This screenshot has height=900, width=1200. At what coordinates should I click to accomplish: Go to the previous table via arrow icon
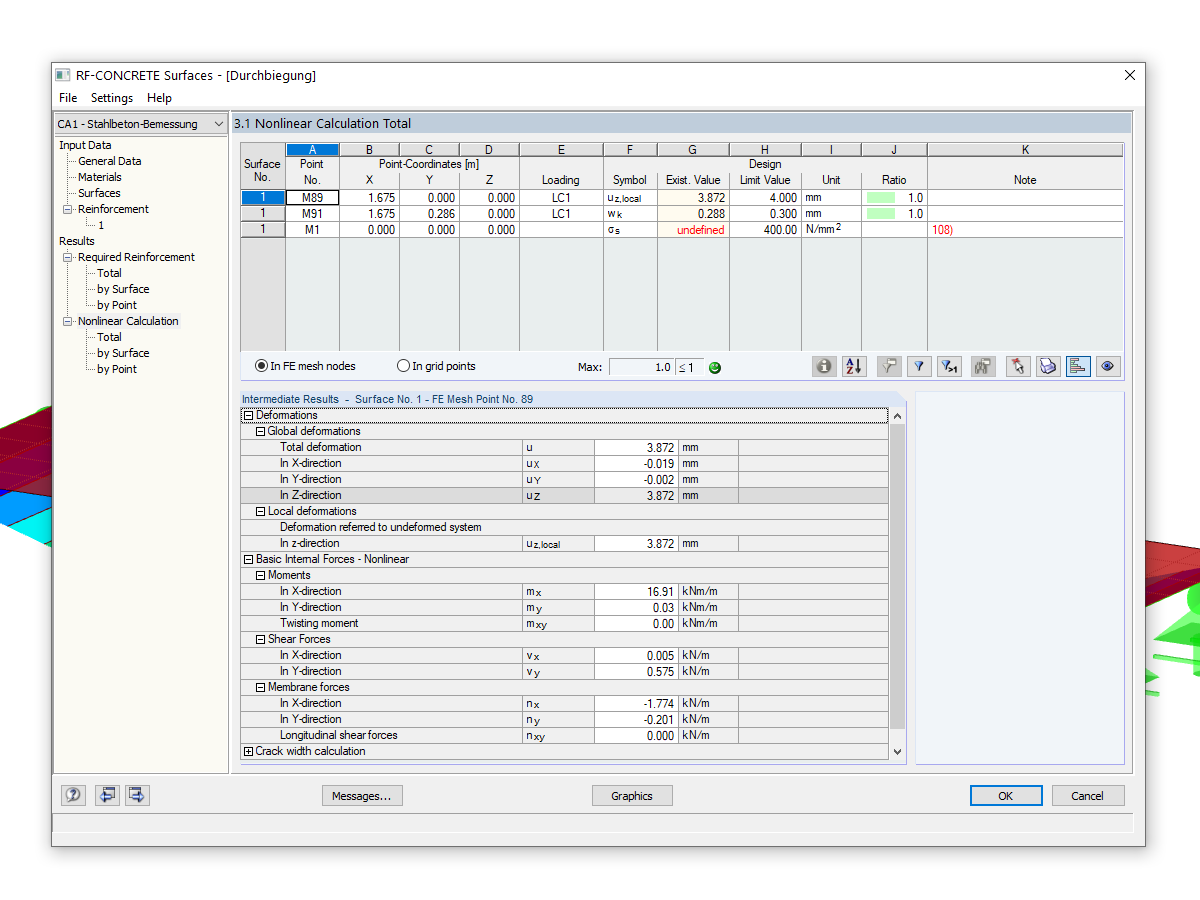click(x=107, y=795)
